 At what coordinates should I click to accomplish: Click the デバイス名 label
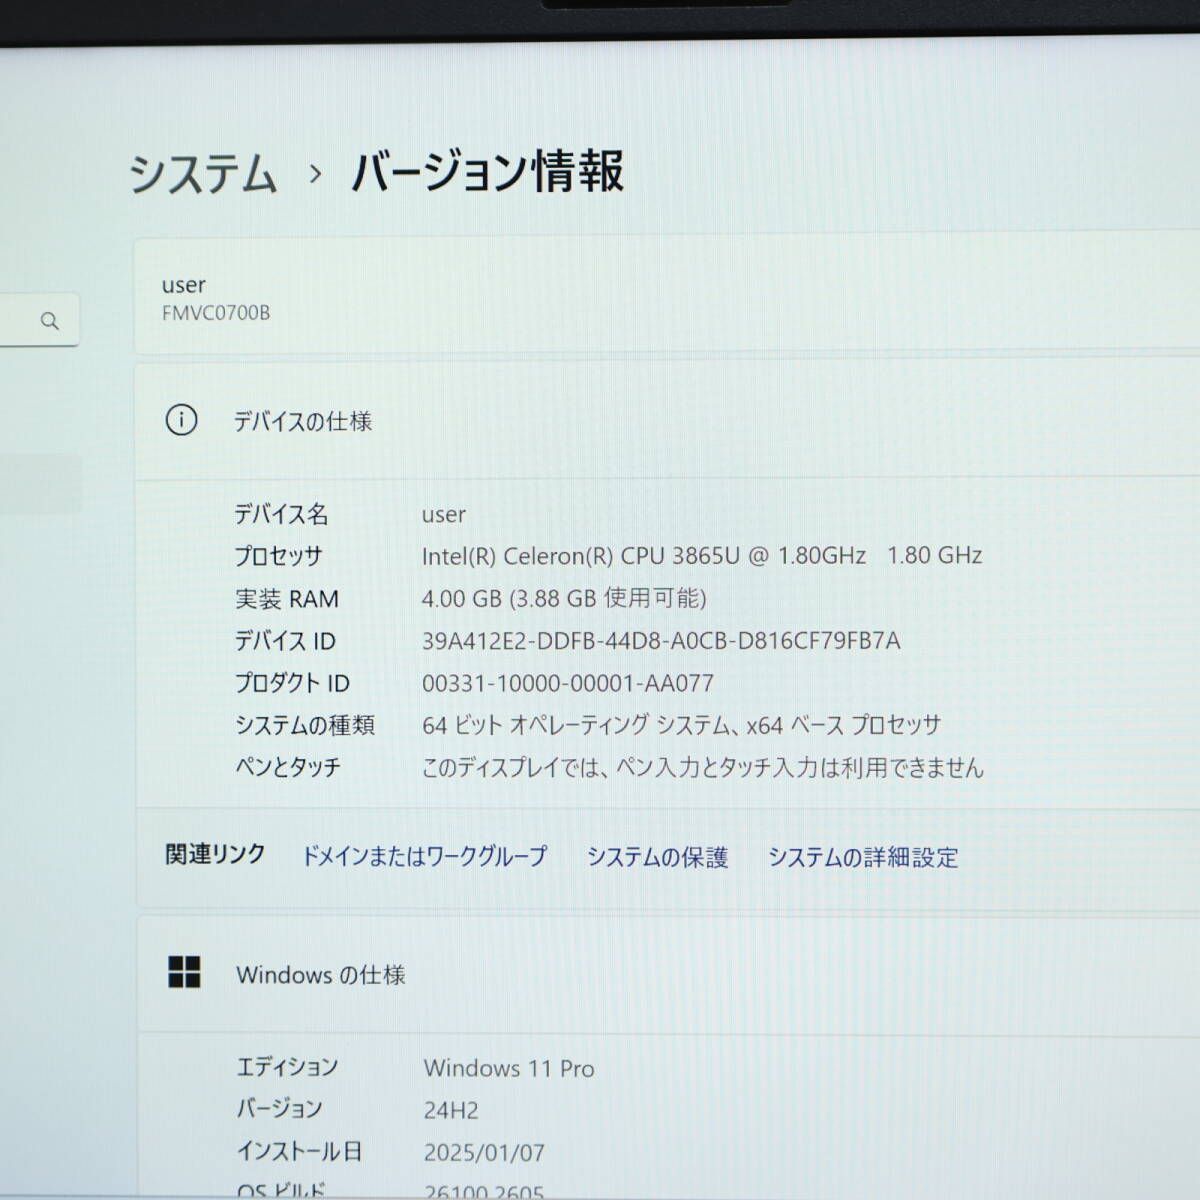pyautogui.click(x=281, y=514)
